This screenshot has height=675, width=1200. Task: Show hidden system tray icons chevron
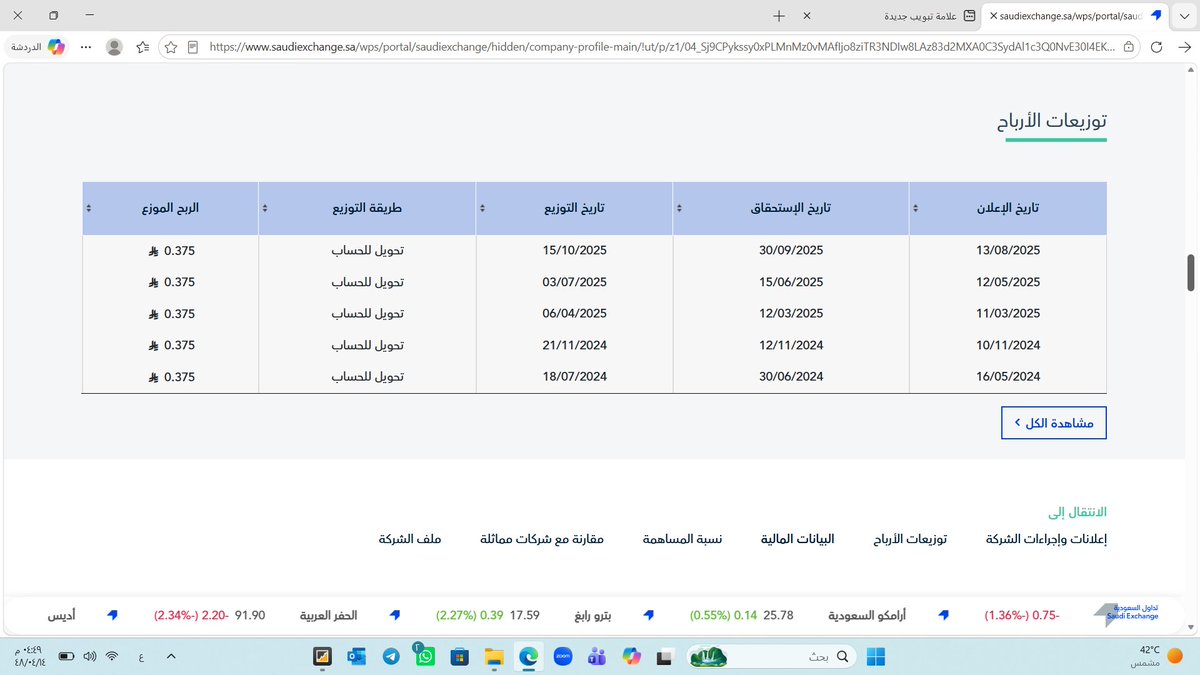[170, 656]
